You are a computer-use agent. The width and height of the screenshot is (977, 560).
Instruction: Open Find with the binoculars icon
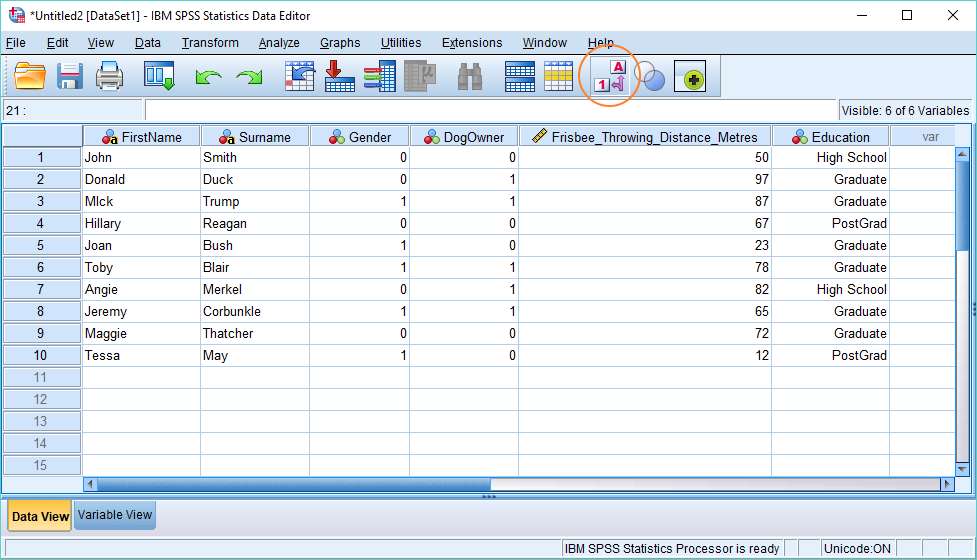point(470,77)
